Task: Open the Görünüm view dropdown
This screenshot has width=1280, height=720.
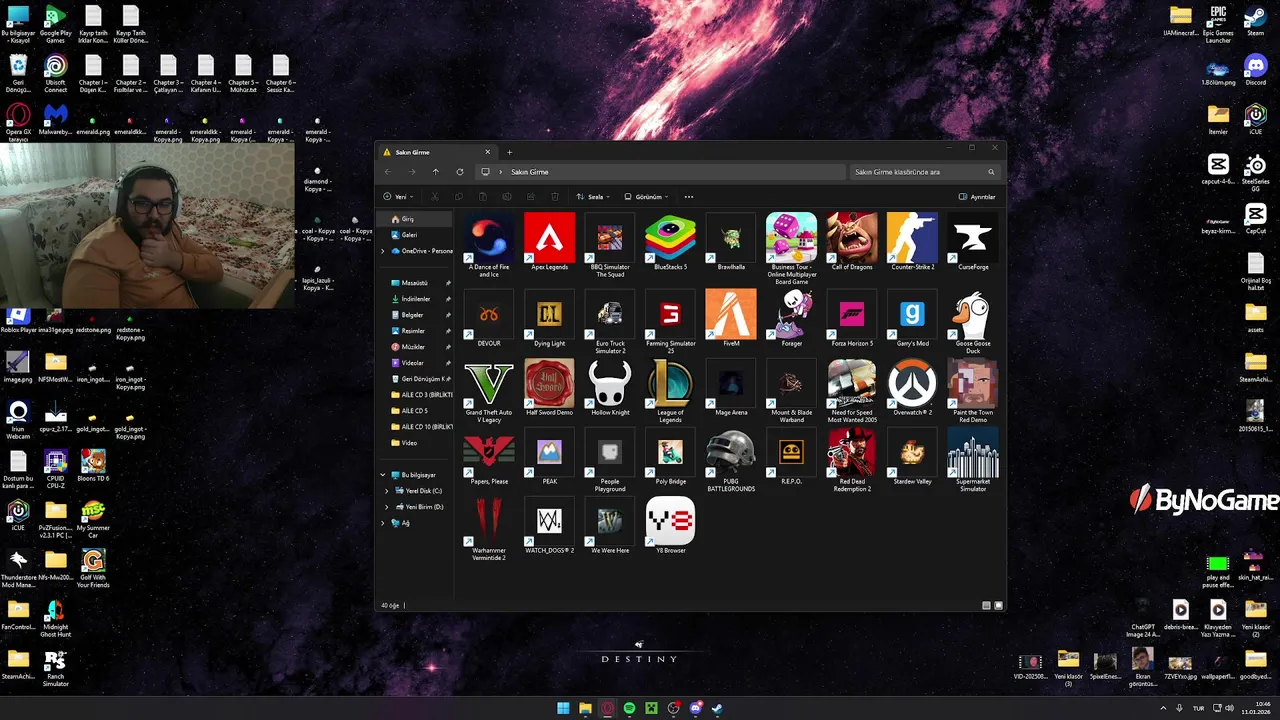Action: [646, 197]
